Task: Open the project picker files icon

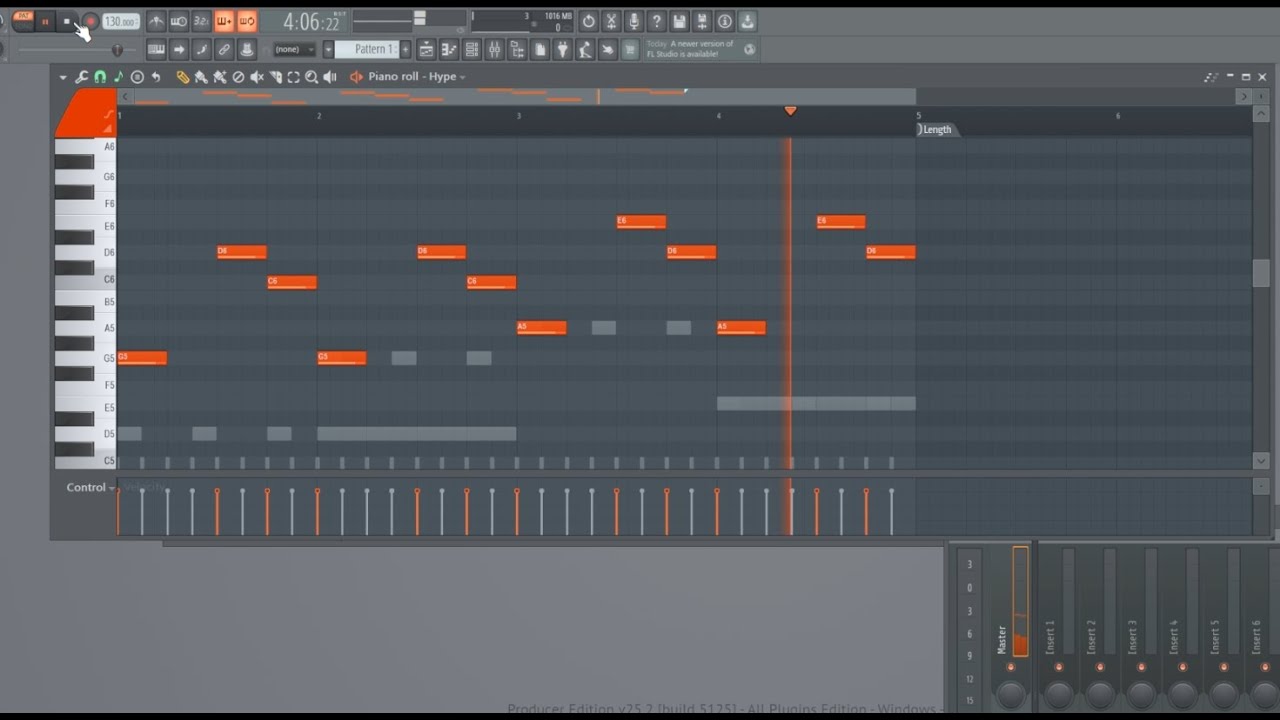Action: click(x=540, y=49)
